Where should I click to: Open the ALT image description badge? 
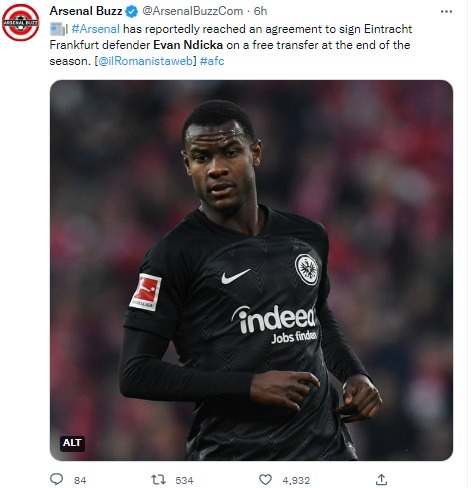click(72, 443)
